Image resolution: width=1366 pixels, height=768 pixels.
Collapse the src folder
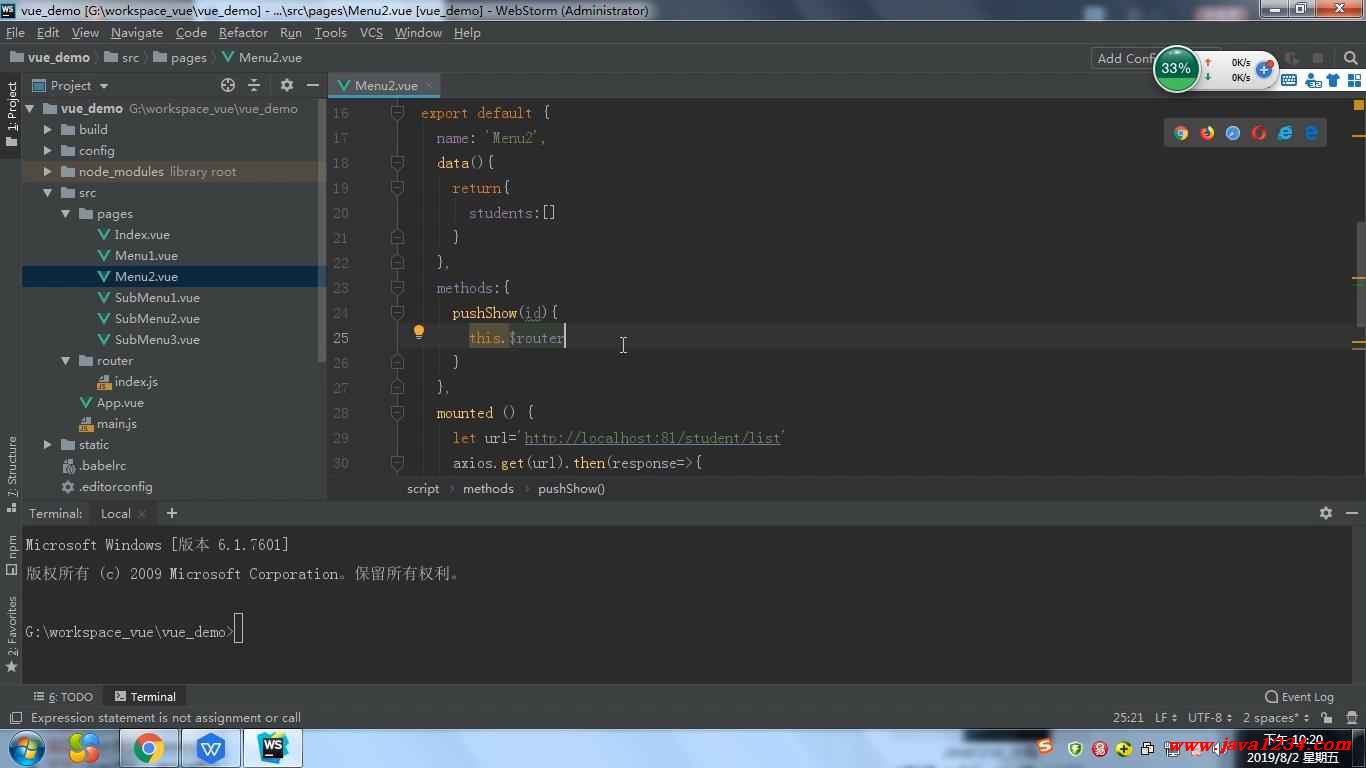pyautogui.click(x=47, y=193)
